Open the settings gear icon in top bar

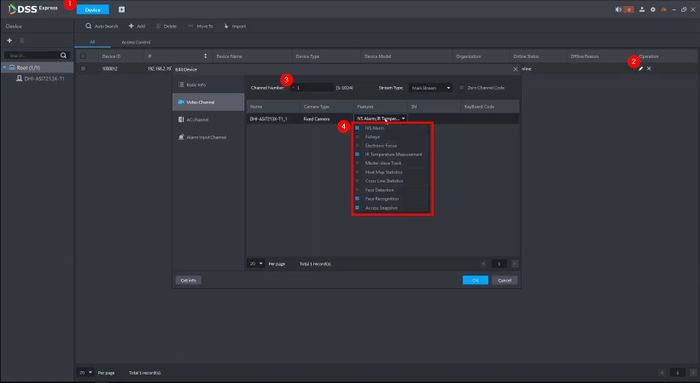(x=653, y=9)
